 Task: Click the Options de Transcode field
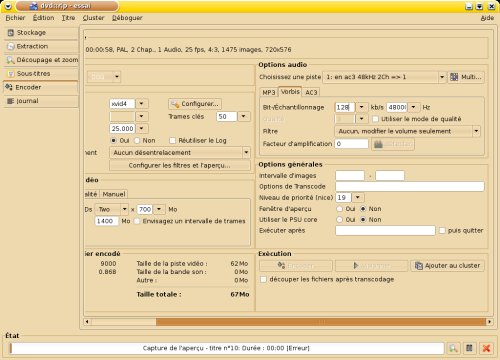point(410,187)
